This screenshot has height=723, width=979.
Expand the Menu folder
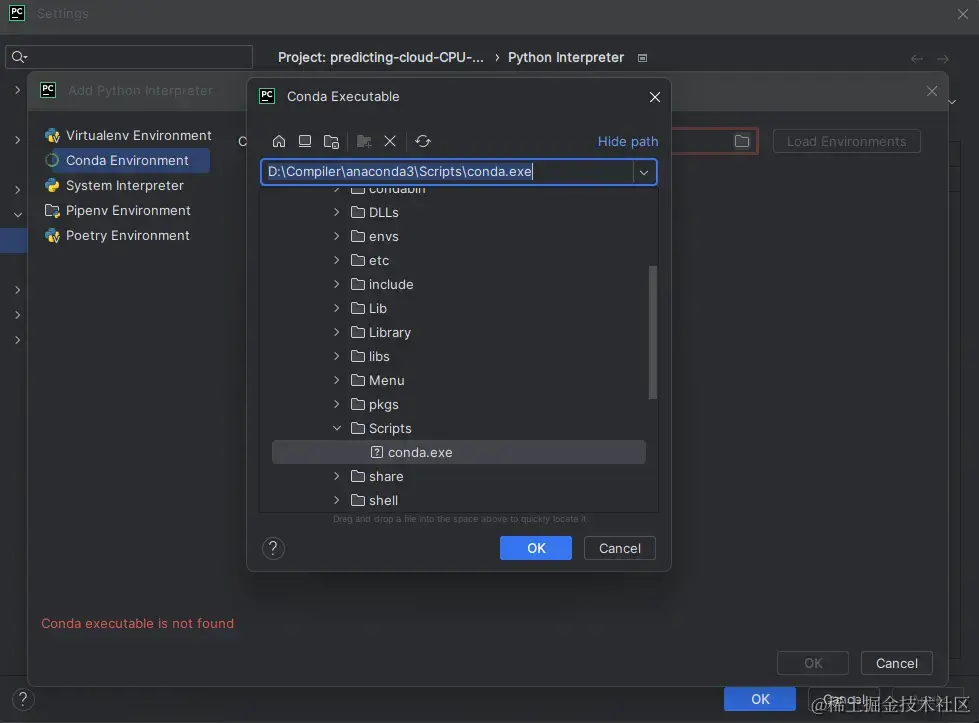(x=337, y=380)
